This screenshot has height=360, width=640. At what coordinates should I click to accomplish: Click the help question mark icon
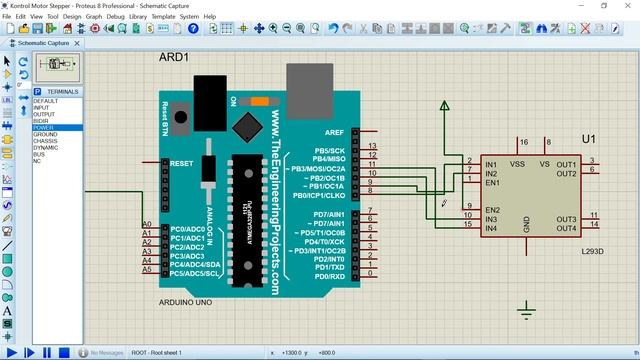[x=193, y=28]
